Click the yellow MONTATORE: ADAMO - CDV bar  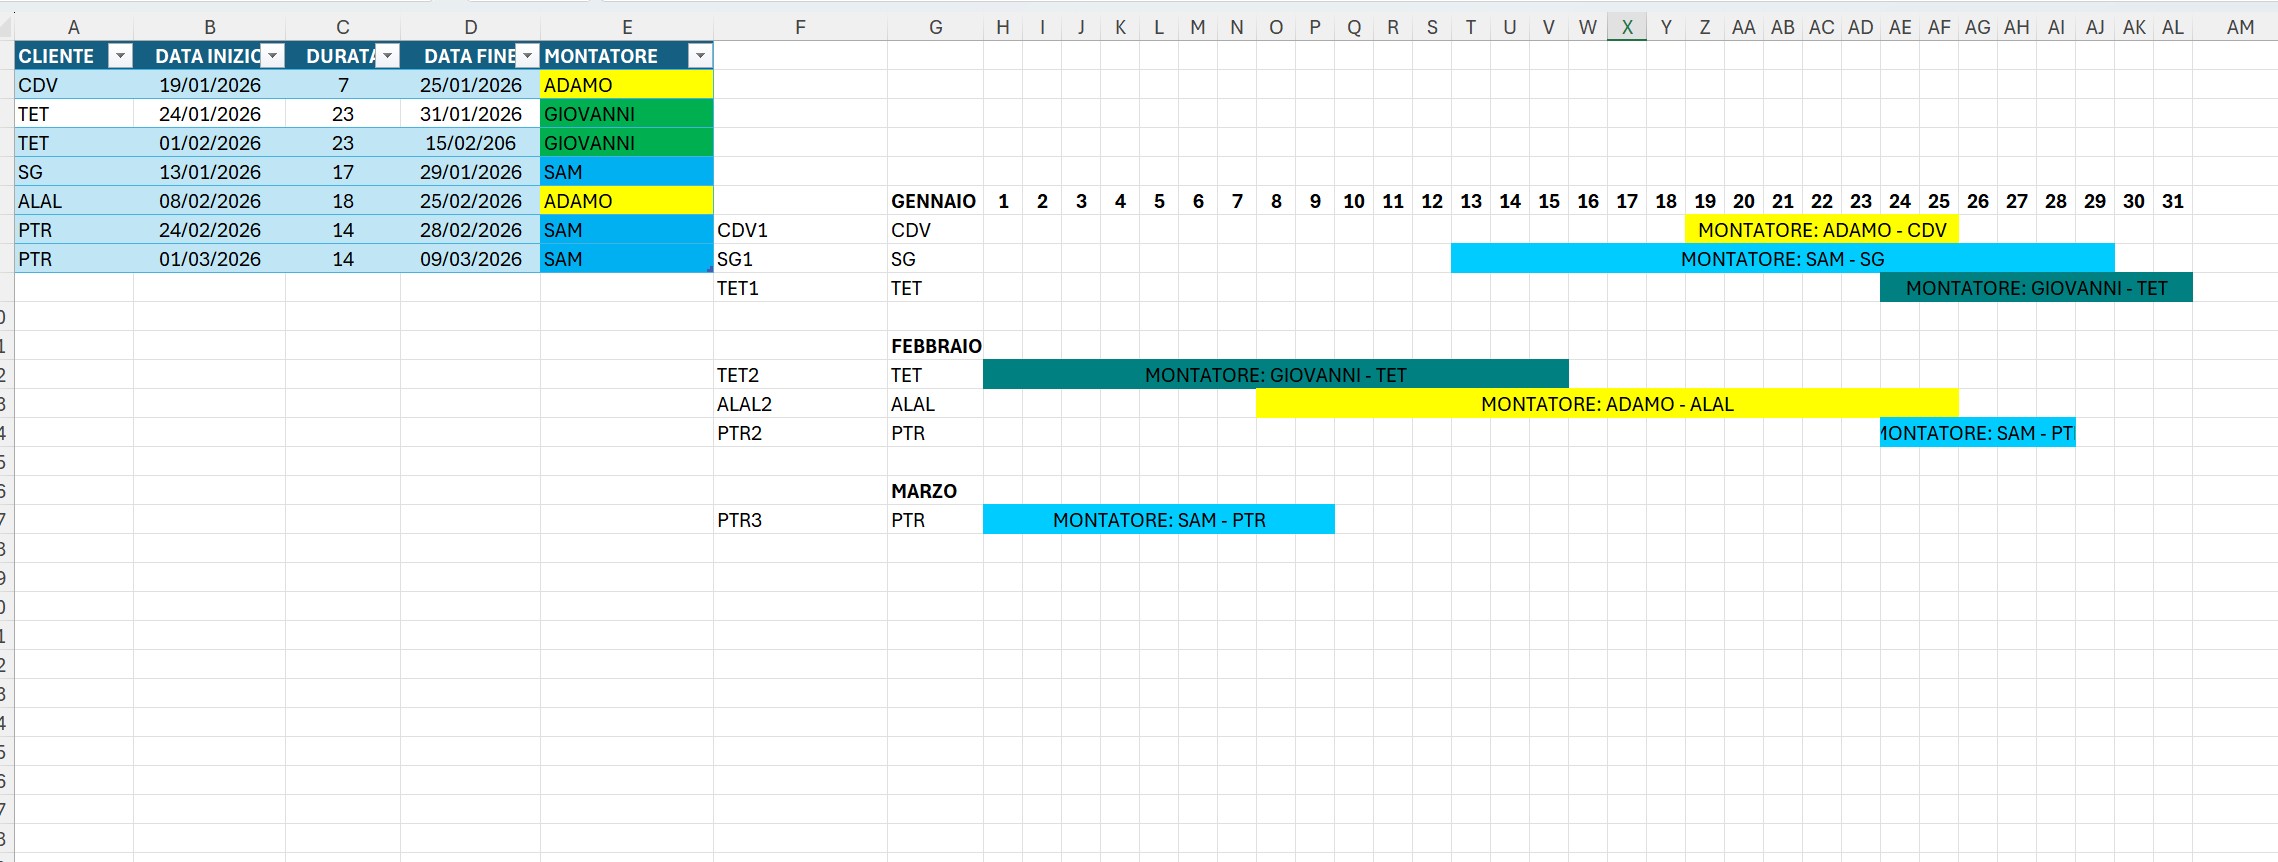click(1821, 230)
